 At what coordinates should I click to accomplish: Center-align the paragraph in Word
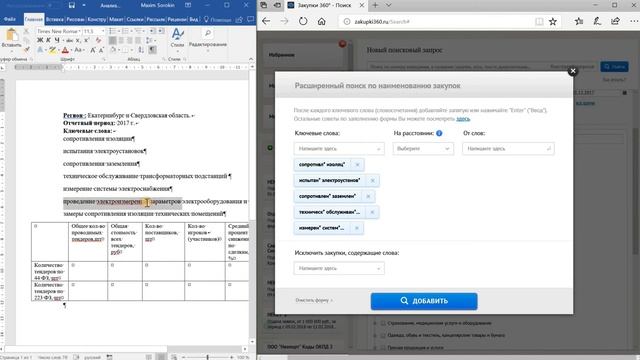tap(121, 40)
